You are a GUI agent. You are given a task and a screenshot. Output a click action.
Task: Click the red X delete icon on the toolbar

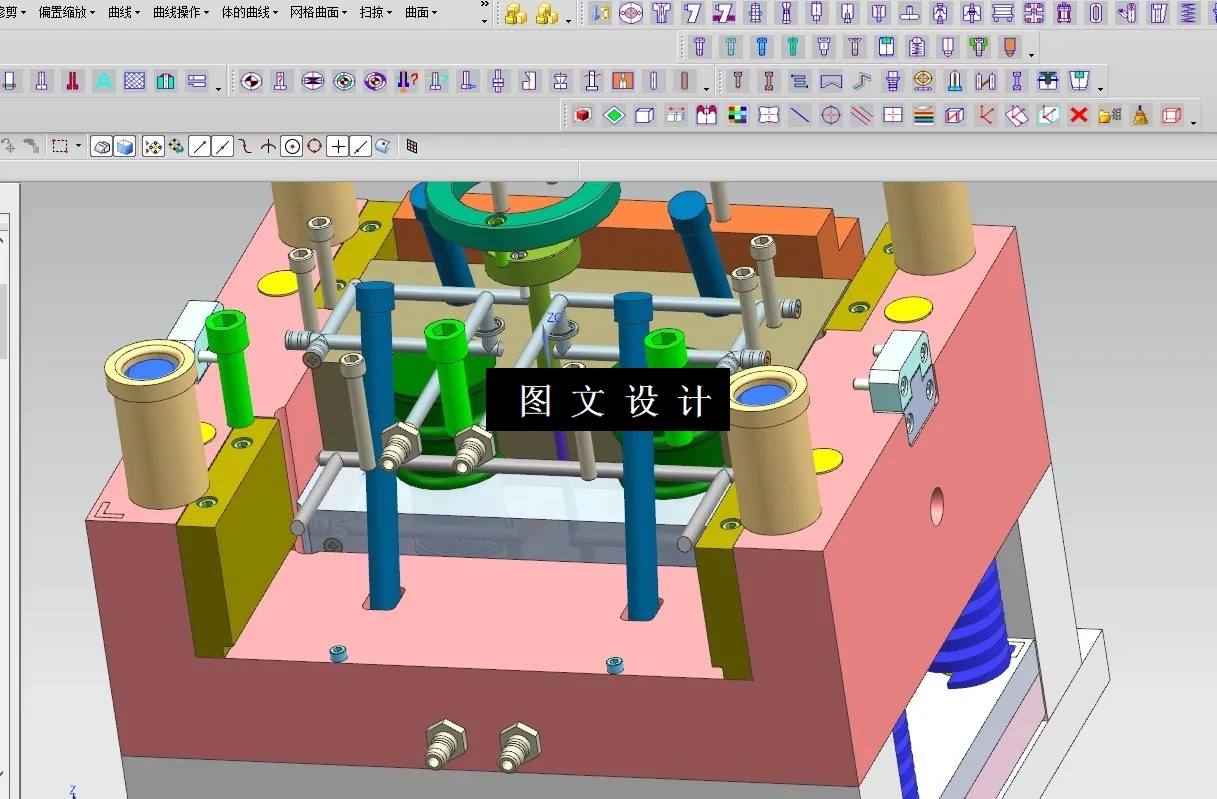1078,115
